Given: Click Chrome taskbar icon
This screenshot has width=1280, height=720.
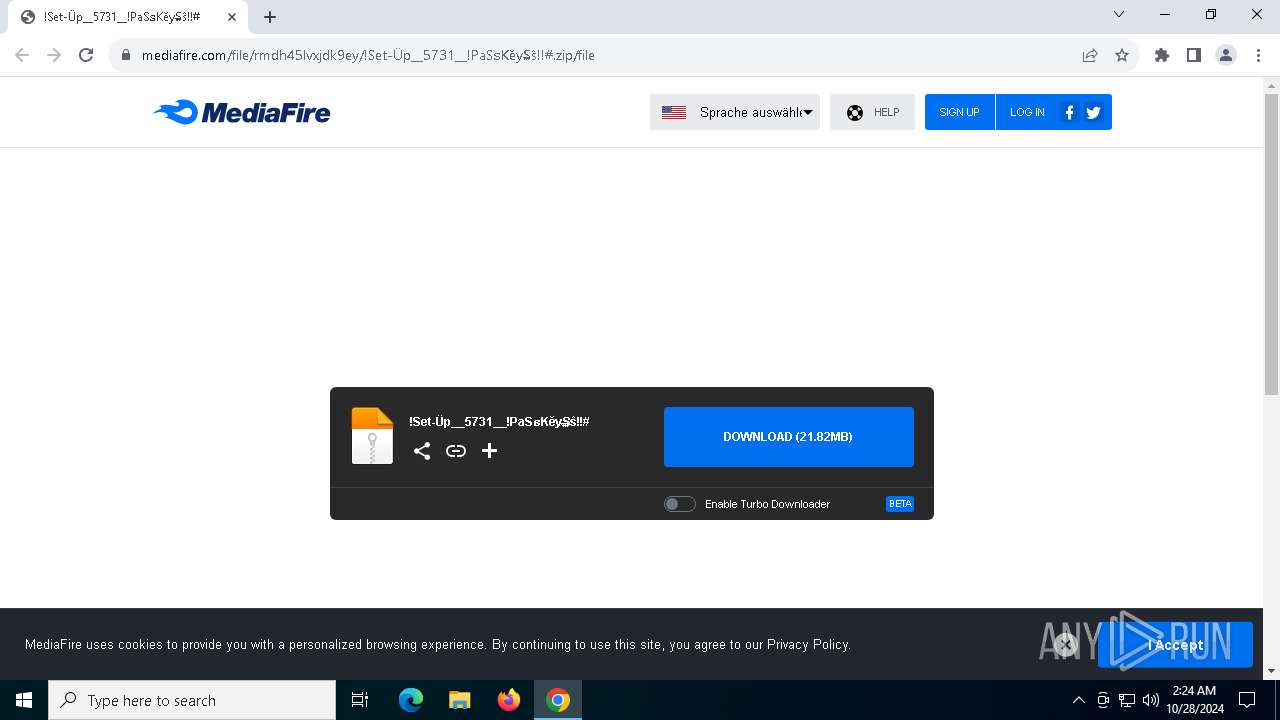Looking at the screenshot, I should coord(558,700).
